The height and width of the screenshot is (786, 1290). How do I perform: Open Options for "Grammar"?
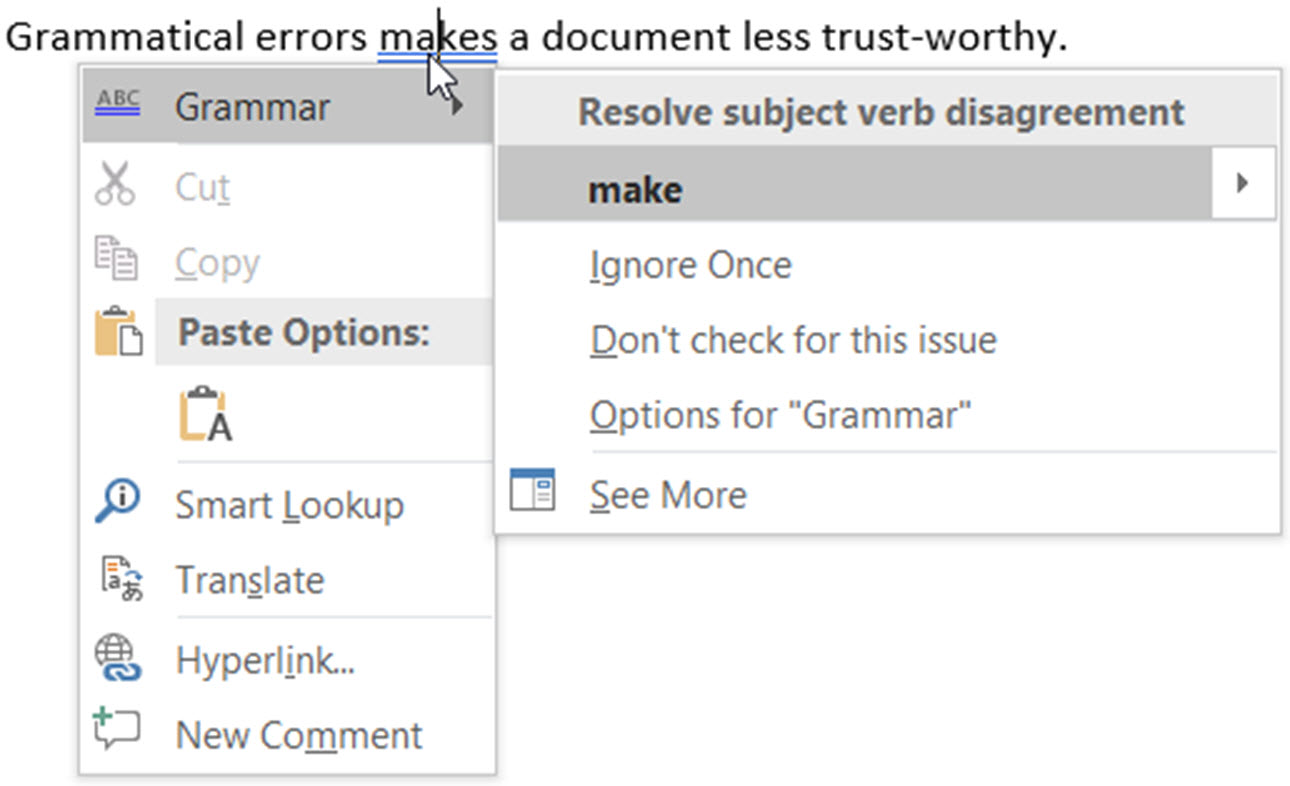(780, 415)
